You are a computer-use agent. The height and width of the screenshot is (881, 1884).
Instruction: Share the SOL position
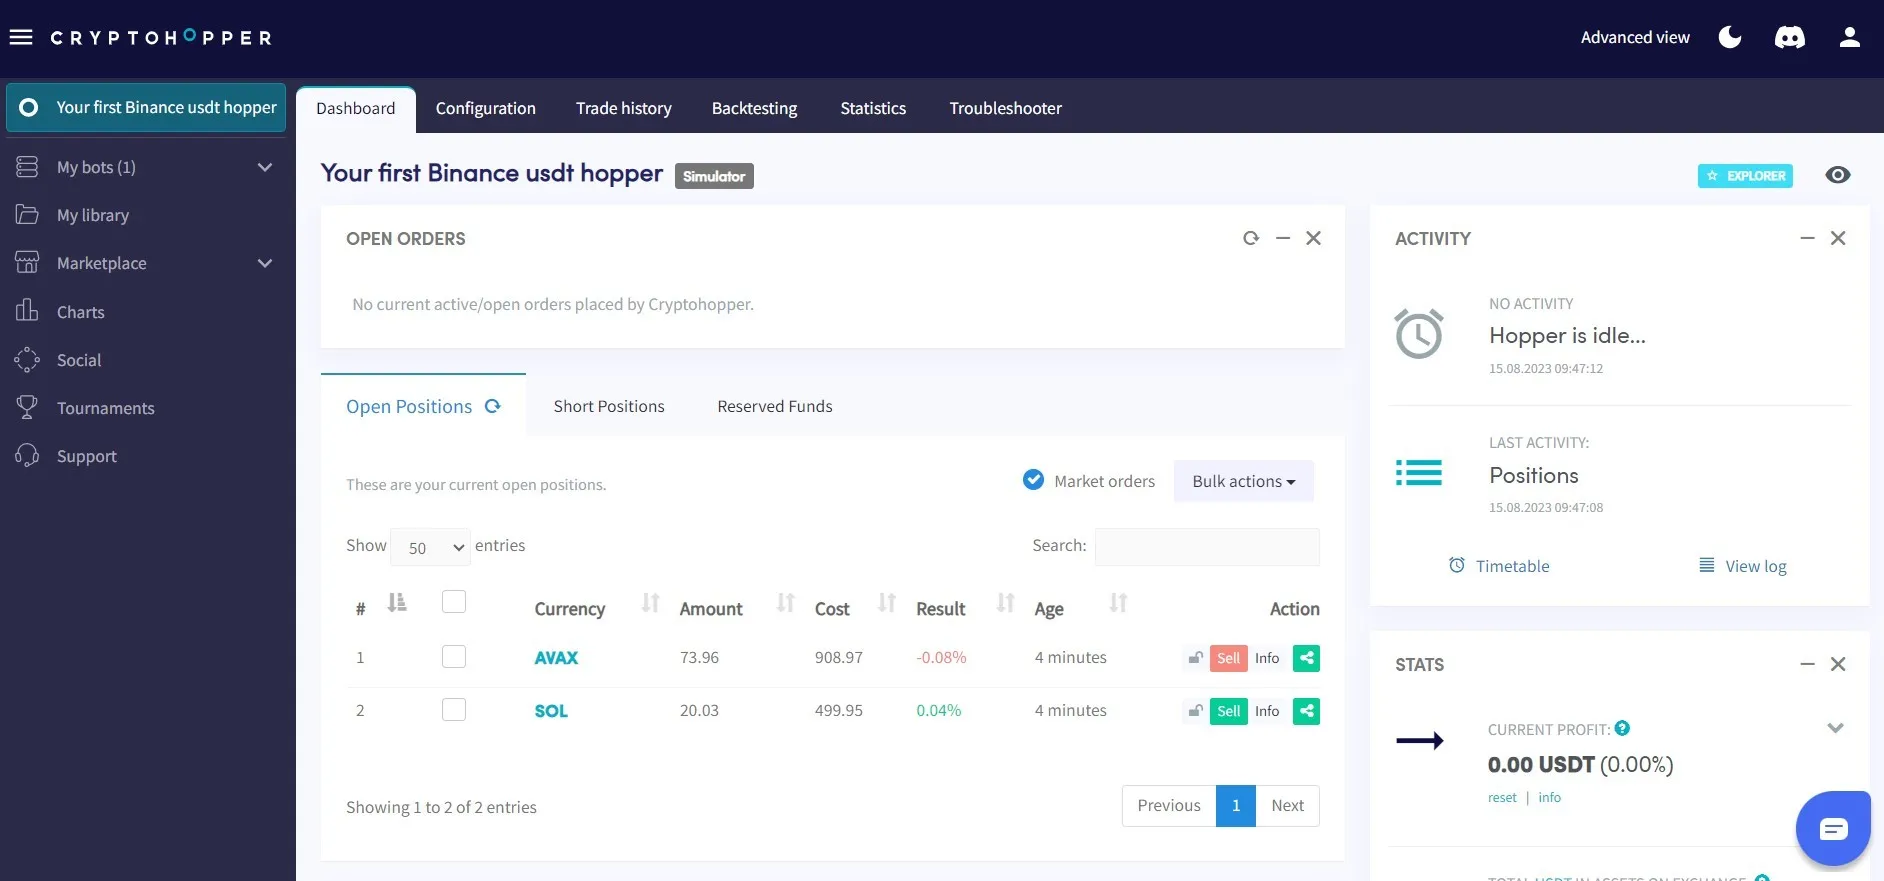1306,711
